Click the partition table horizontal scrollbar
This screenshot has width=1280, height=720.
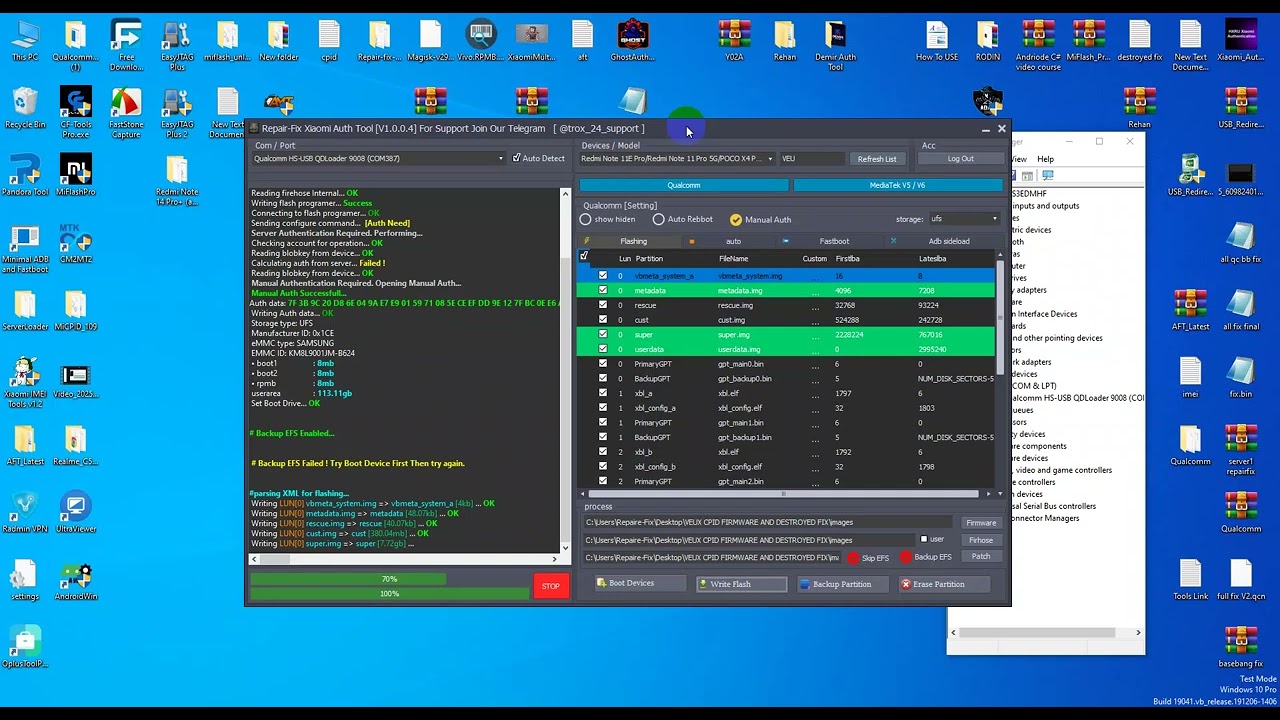tap(786, 493)
